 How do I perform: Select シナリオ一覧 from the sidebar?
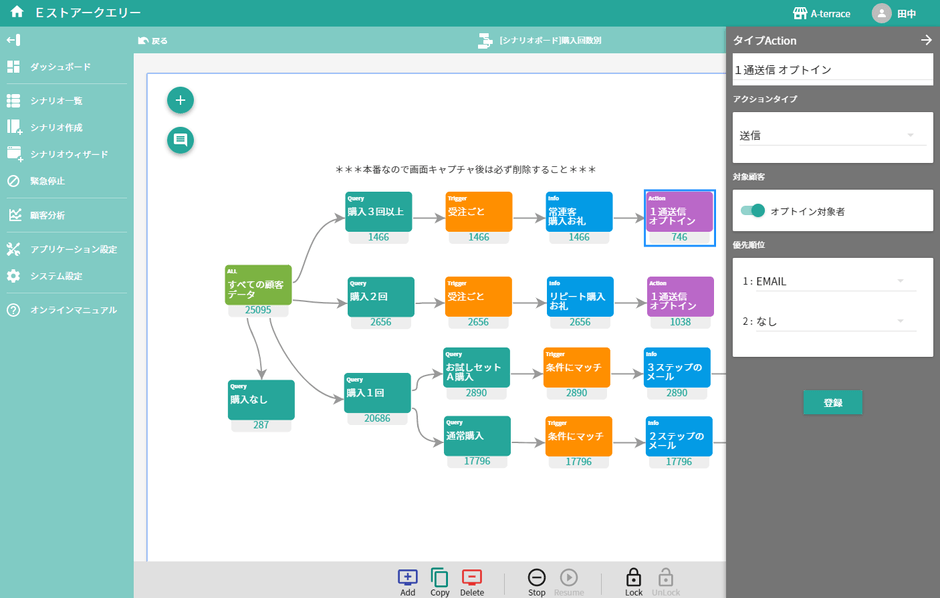56,101
